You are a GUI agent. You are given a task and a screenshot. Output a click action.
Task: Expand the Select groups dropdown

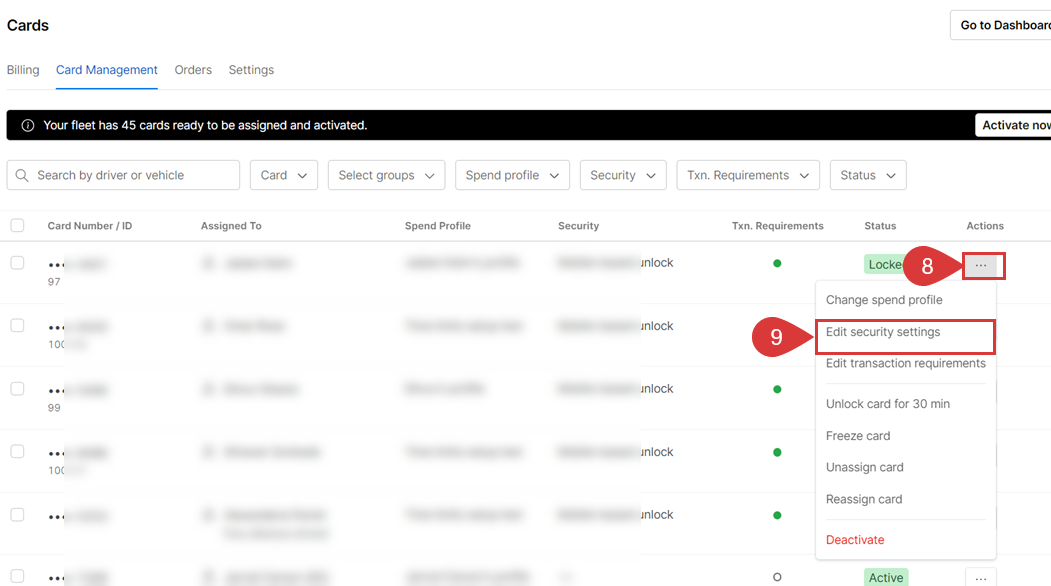click(386, 175)
